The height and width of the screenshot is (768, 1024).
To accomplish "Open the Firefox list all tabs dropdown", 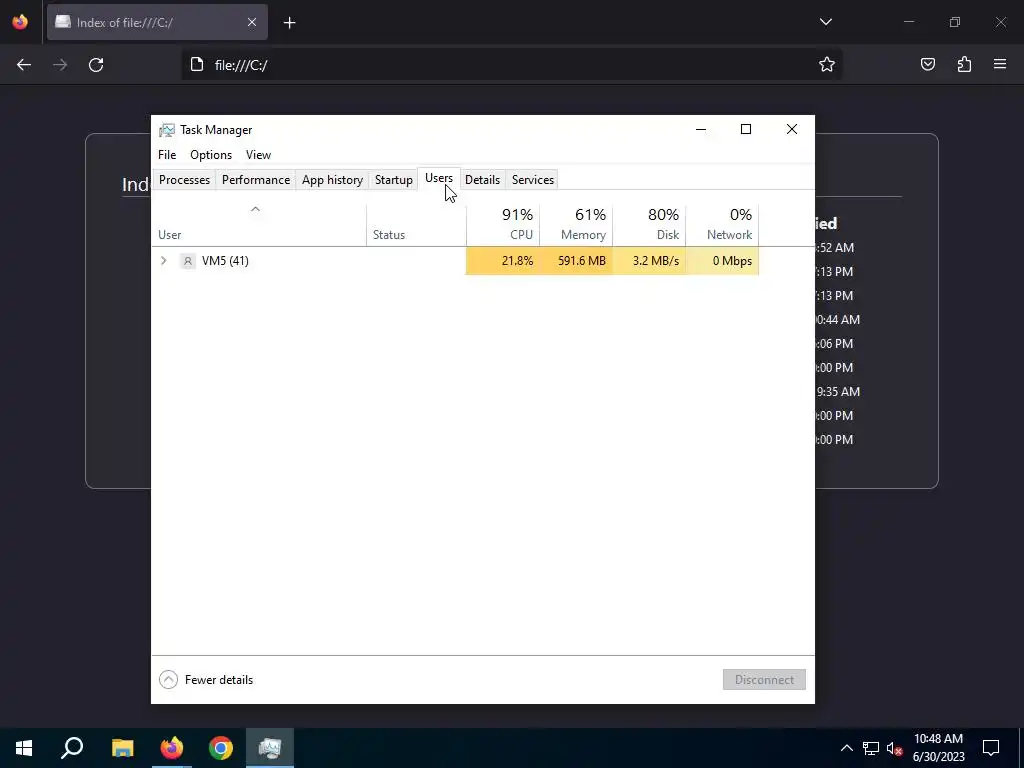I will click(x=825, y=22).
